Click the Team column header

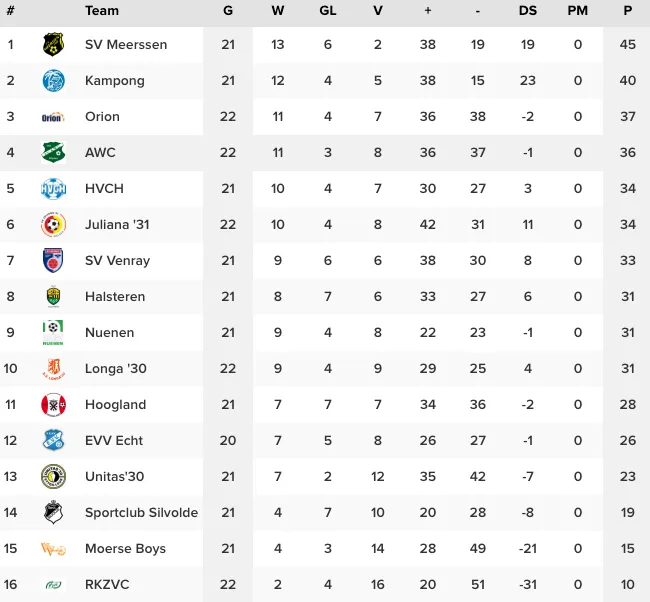(102, 11)
